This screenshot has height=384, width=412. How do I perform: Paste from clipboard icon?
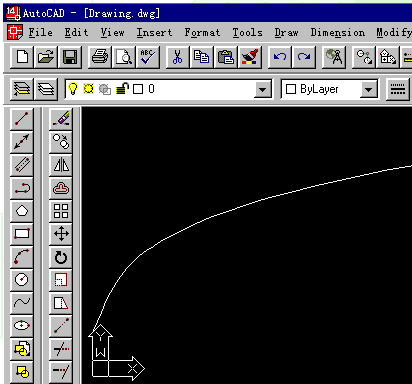(225, 57)
